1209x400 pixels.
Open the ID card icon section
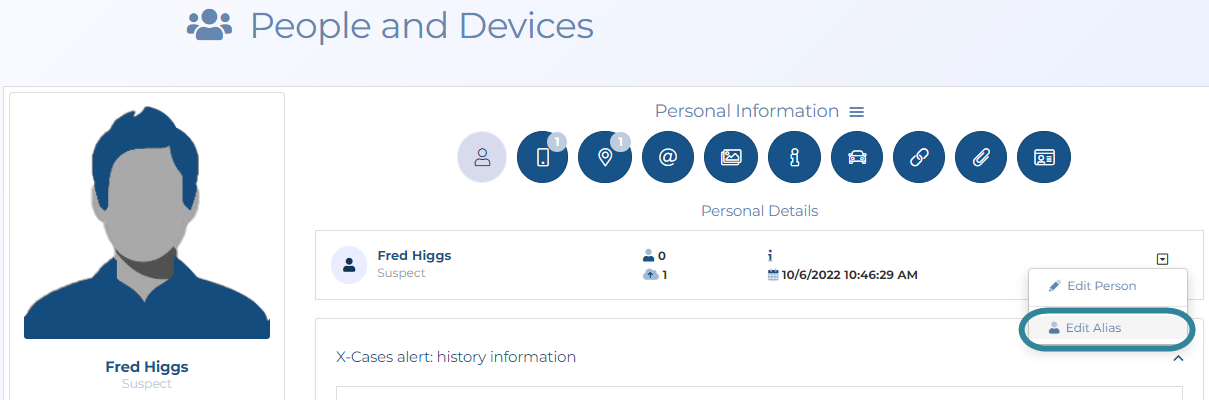pos(1044,158)
